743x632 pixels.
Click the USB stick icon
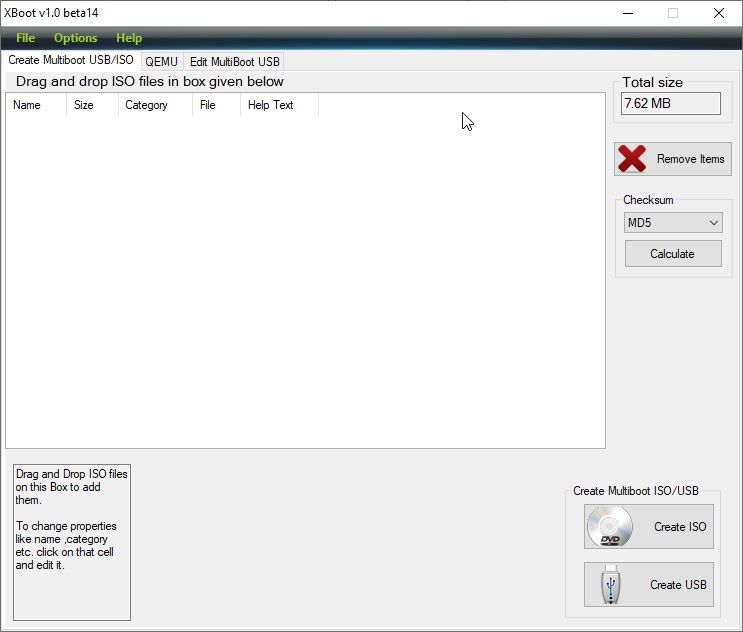click(x=611, y=584)
